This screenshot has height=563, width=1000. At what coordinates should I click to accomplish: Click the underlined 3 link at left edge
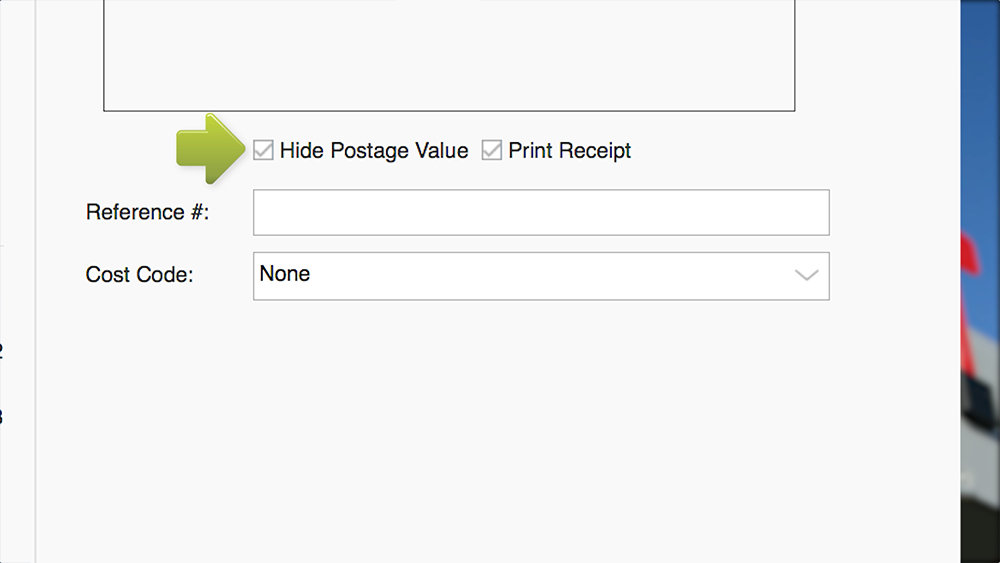click(x=1, y=416)
